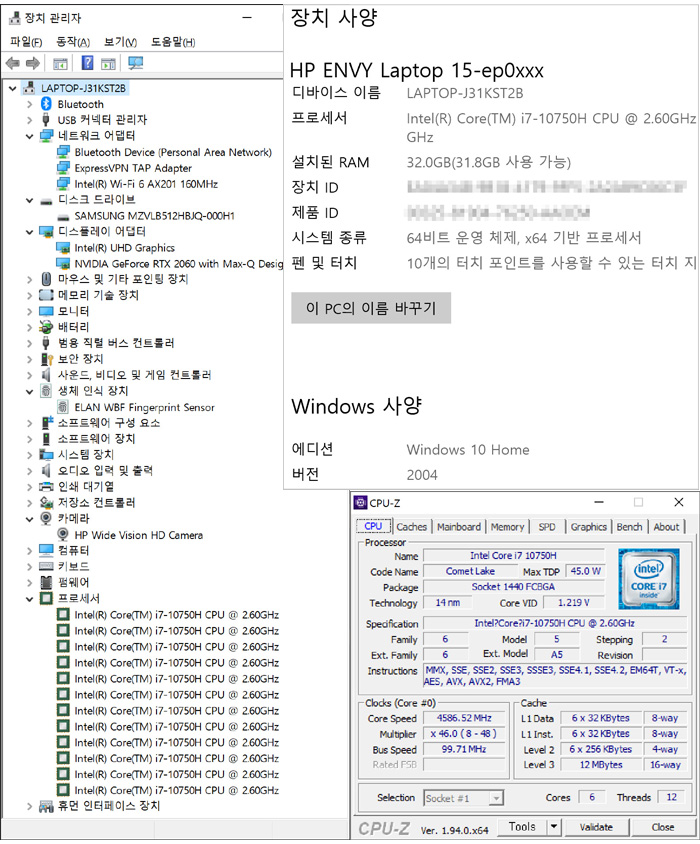Image resolution: width=700 pixels, height=844 pixels.
Task: Click the 키보드 category icon
Action: coord(46,566)
